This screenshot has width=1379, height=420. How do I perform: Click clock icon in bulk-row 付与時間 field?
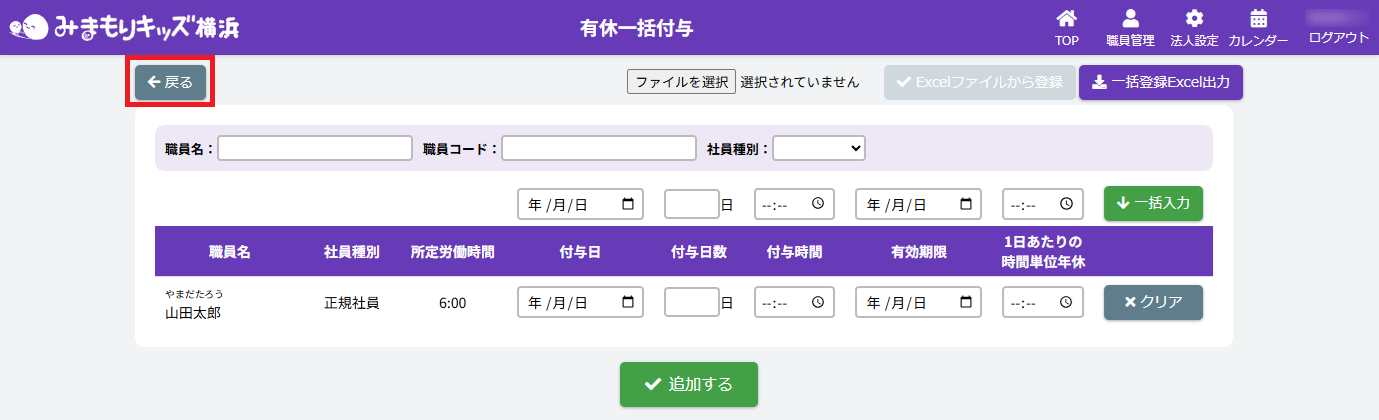(x=818, y=204)
